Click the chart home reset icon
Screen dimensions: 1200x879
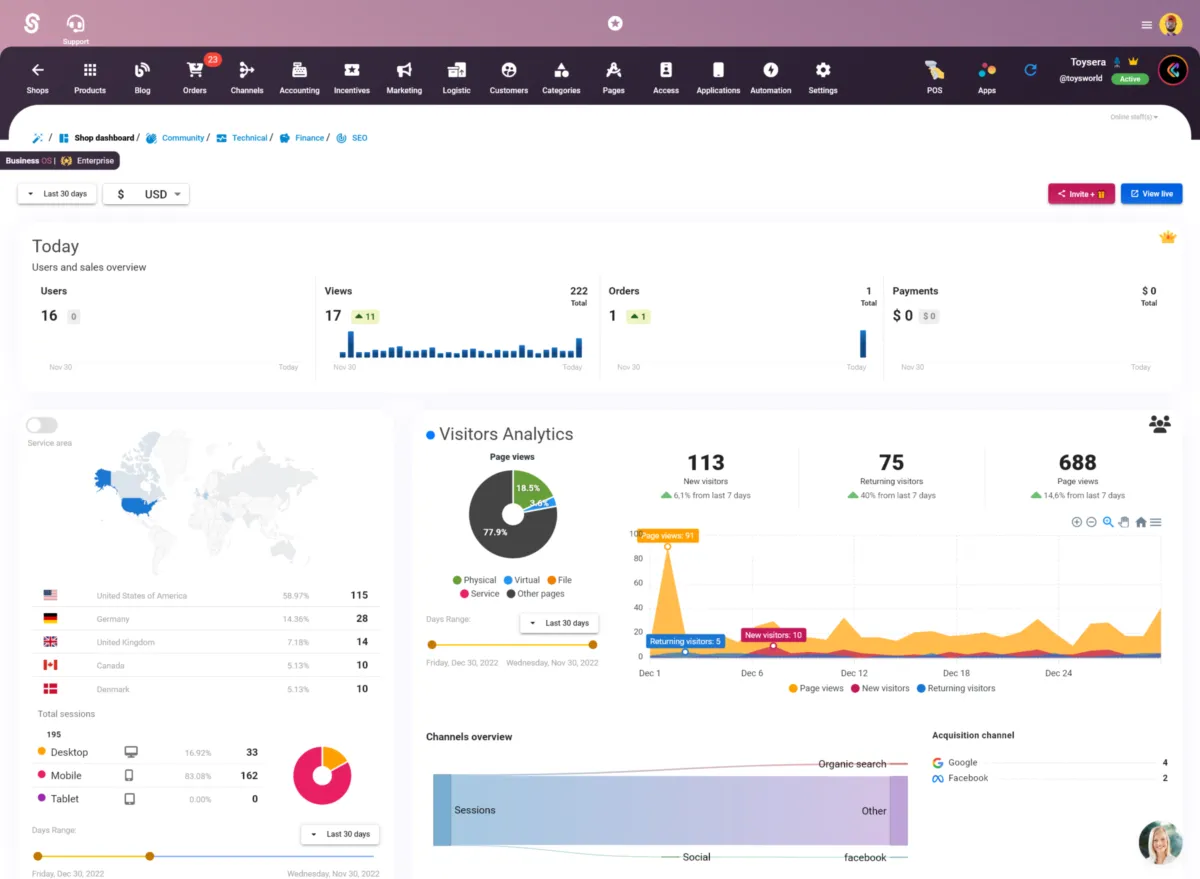tap(1141, 522)
